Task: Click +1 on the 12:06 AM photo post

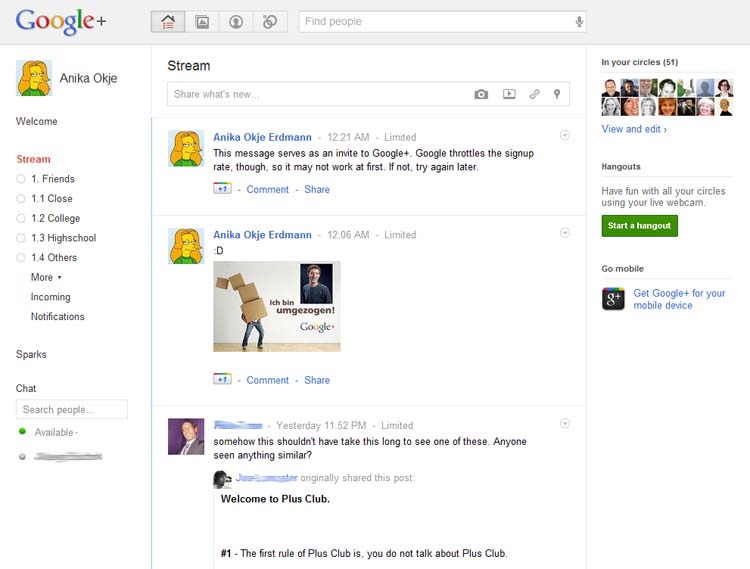Action: click(x=222, y=379)
